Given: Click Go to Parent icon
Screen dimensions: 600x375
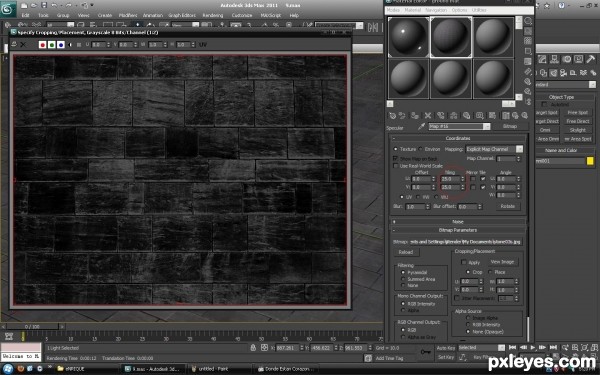Looking at the screenshot, I should click(x=515, y=115).
